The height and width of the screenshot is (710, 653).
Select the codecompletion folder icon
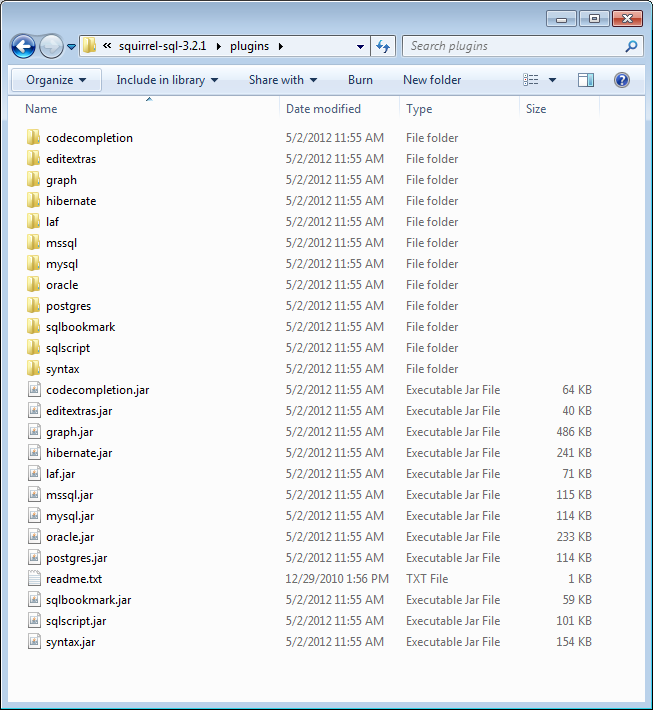pos(33,137)
